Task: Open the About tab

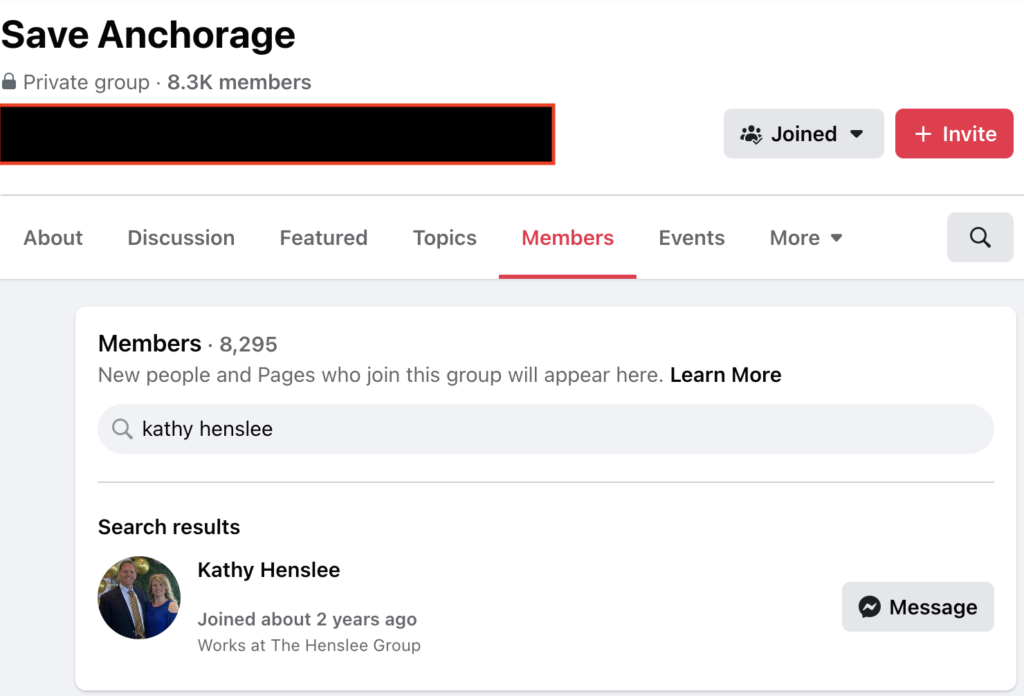Action: pyautogui.click(x=53, y=238)
